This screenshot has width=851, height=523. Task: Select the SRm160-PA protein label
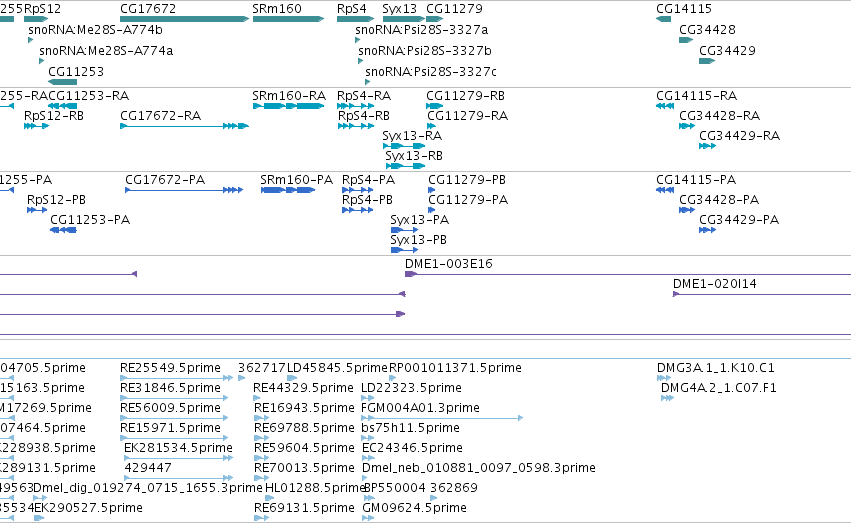click(x=296, y=180)
